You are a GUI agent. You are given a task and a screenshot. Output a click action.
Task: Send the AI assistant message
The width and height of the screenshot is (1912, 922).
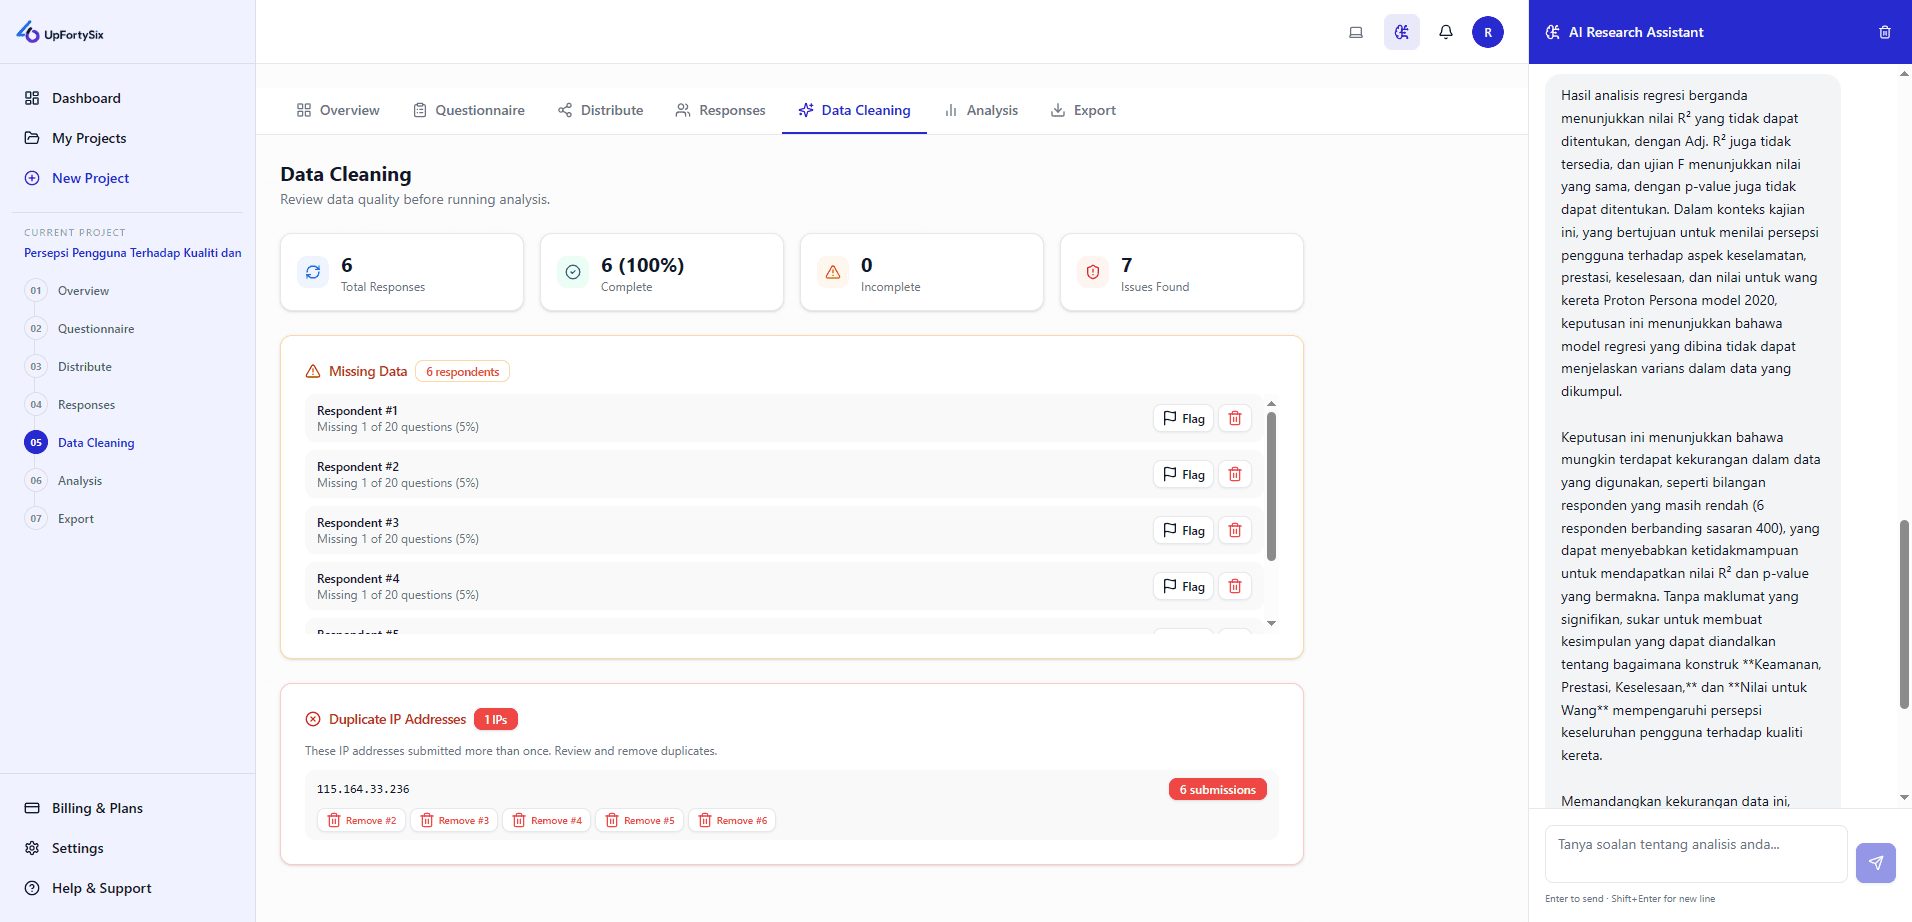coord(1876,863)
